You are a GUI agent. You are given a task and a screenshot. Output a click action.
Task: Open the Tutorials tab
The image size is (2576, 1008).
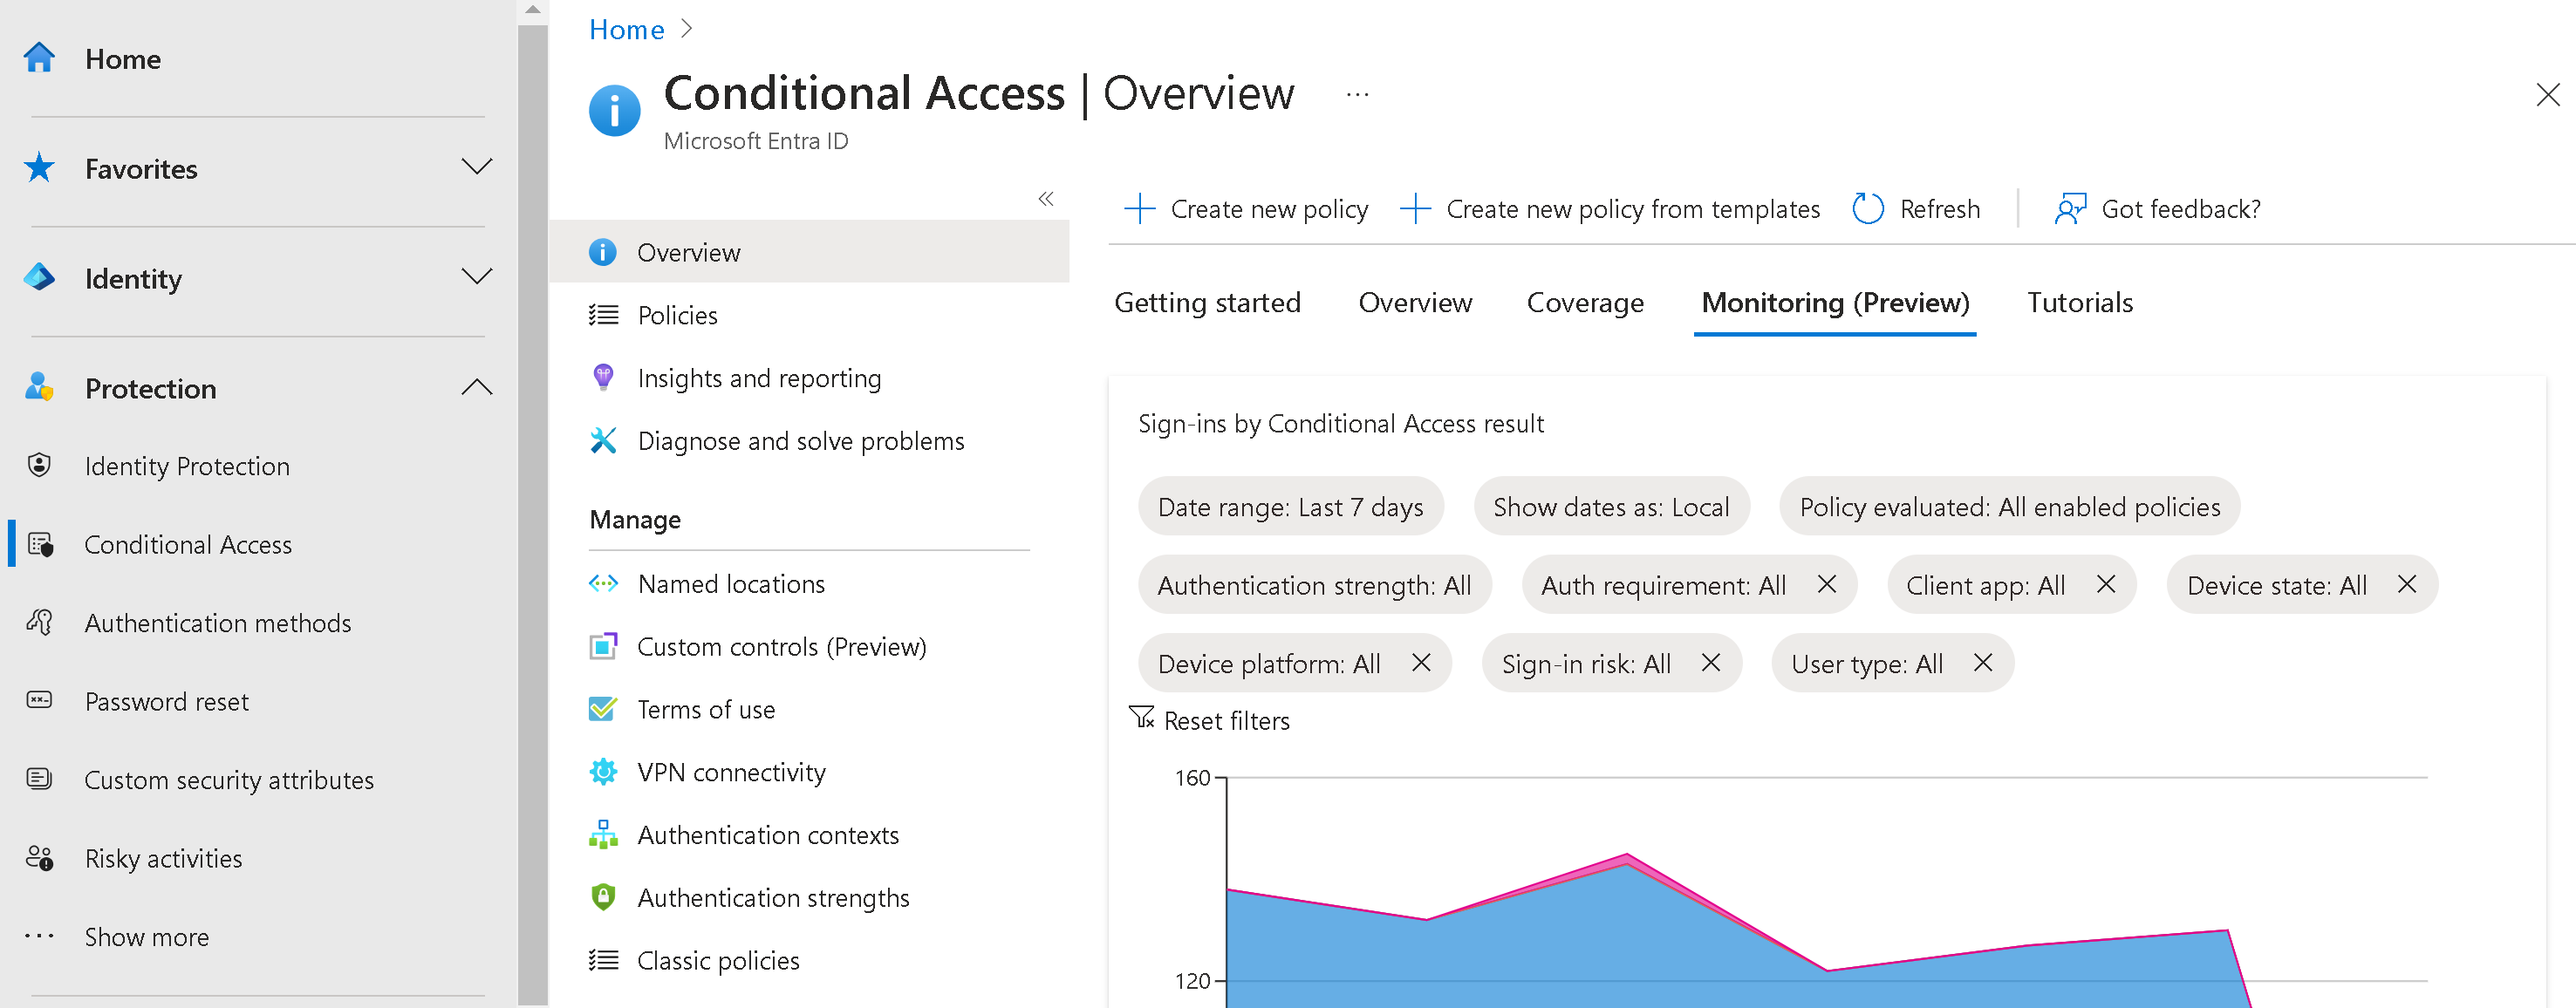(2079, 303)
